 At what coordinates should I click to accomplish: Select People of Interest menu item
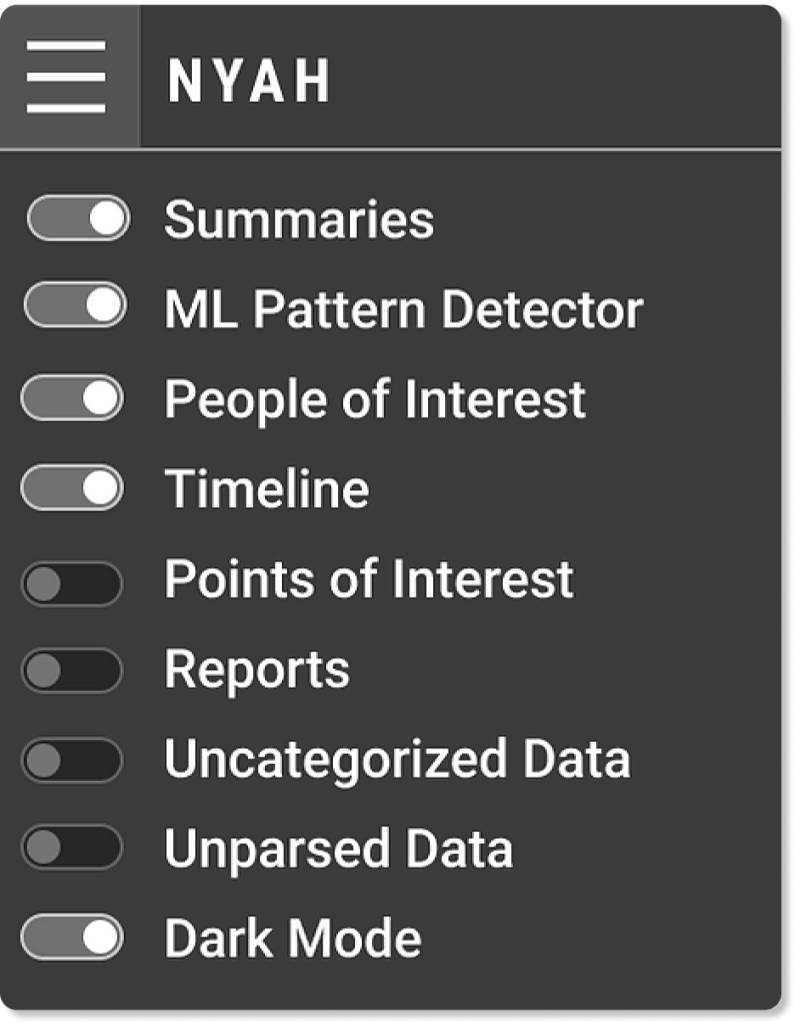[x=375, y=399]
